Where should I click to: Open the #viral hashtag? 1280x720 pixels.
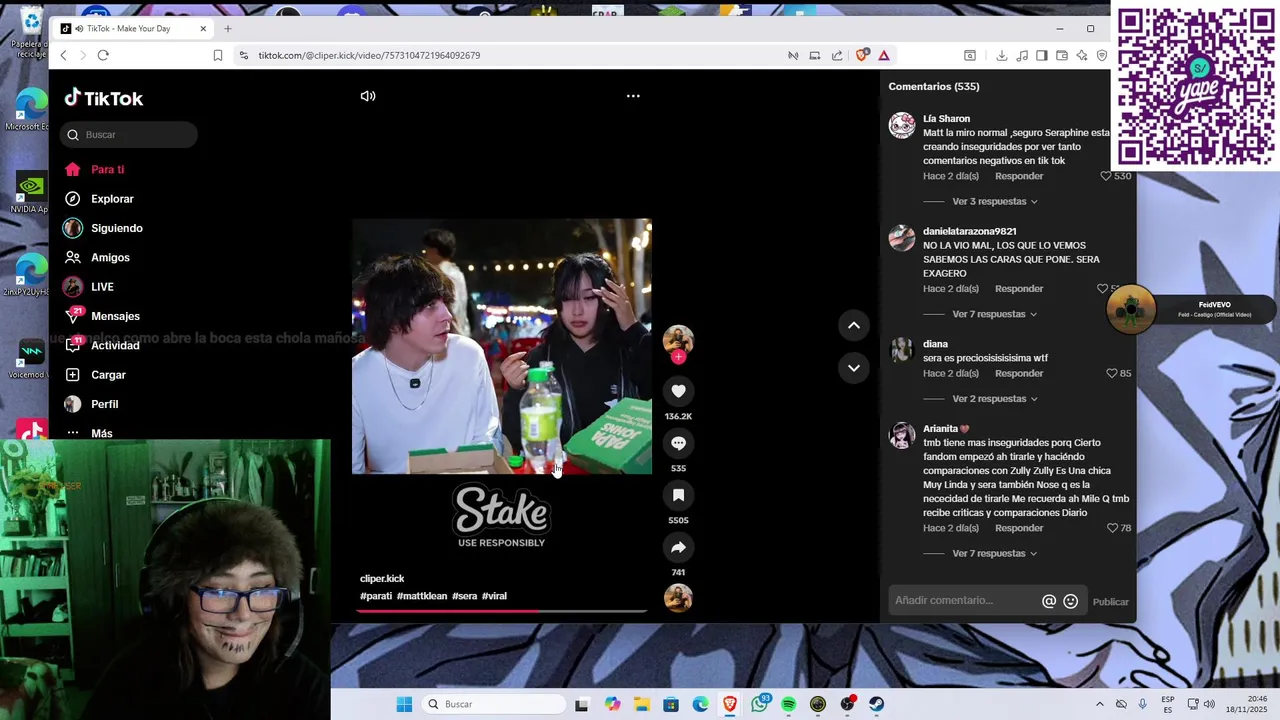pyautogui.click(x=494, y=596)
